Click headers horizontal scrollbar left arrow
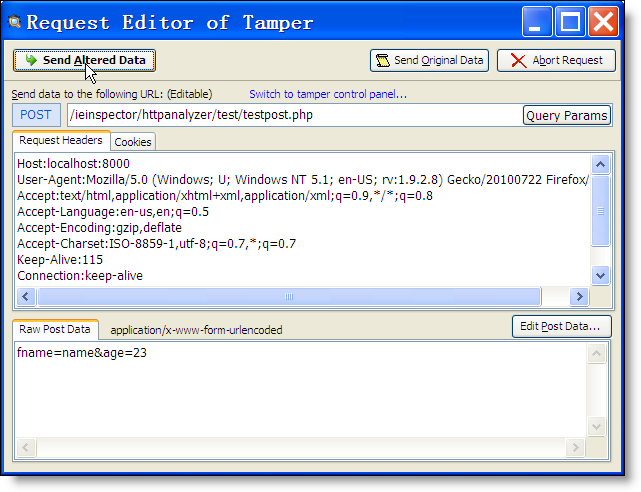This screenshot has height=492, width=641. coord(25,297)
